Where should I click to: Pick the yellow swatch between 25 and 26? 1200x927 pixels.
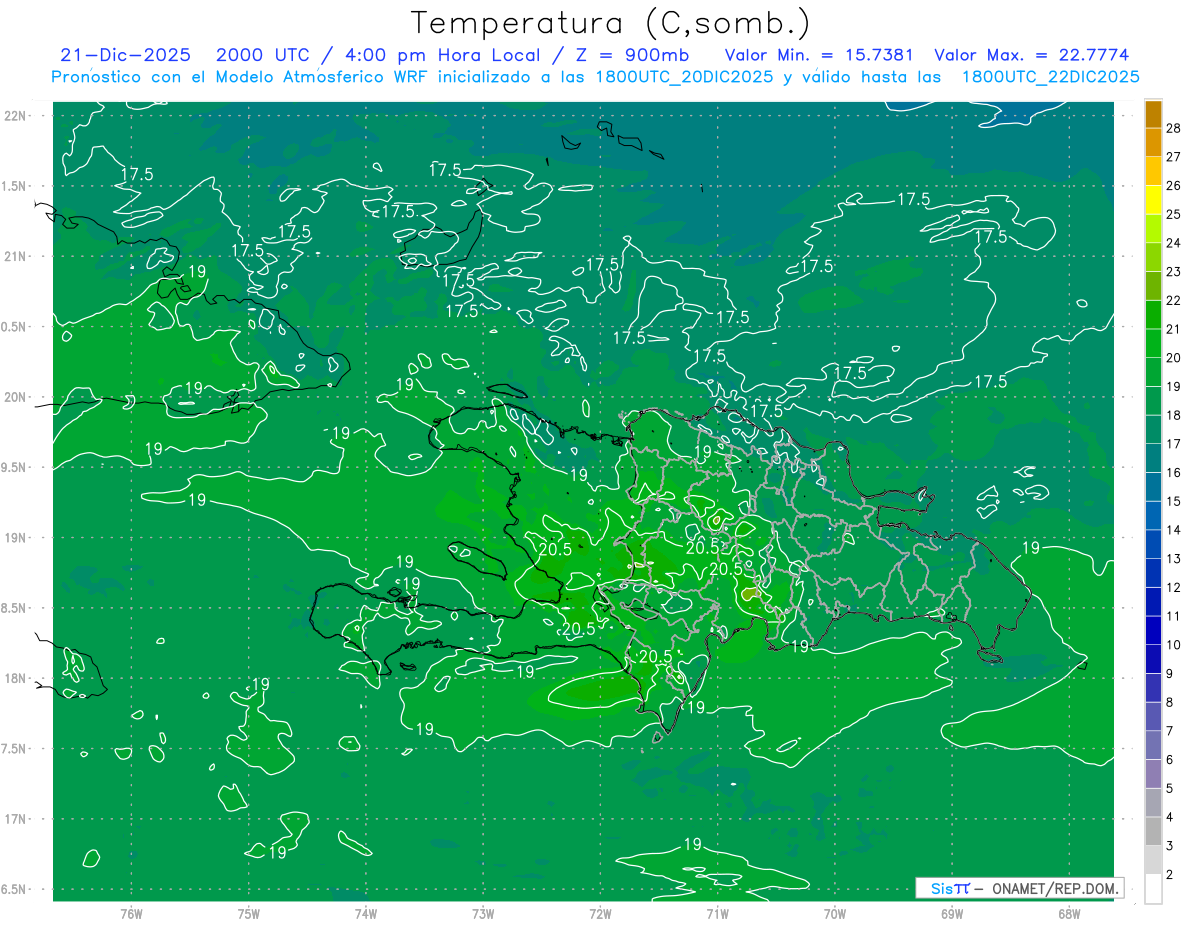(1153, 200)
